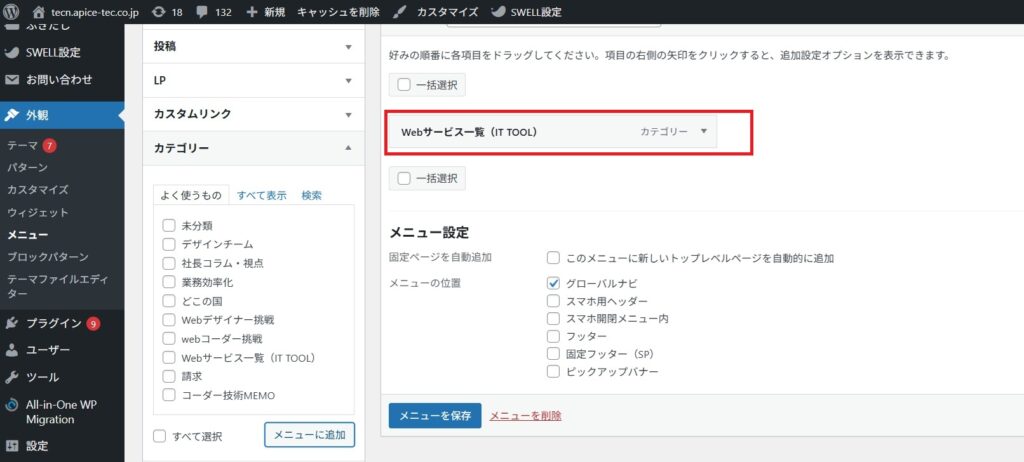The image size is (1024, 462).
Task: Open ブロックパターン submenu item
Action: coord(48,257)
